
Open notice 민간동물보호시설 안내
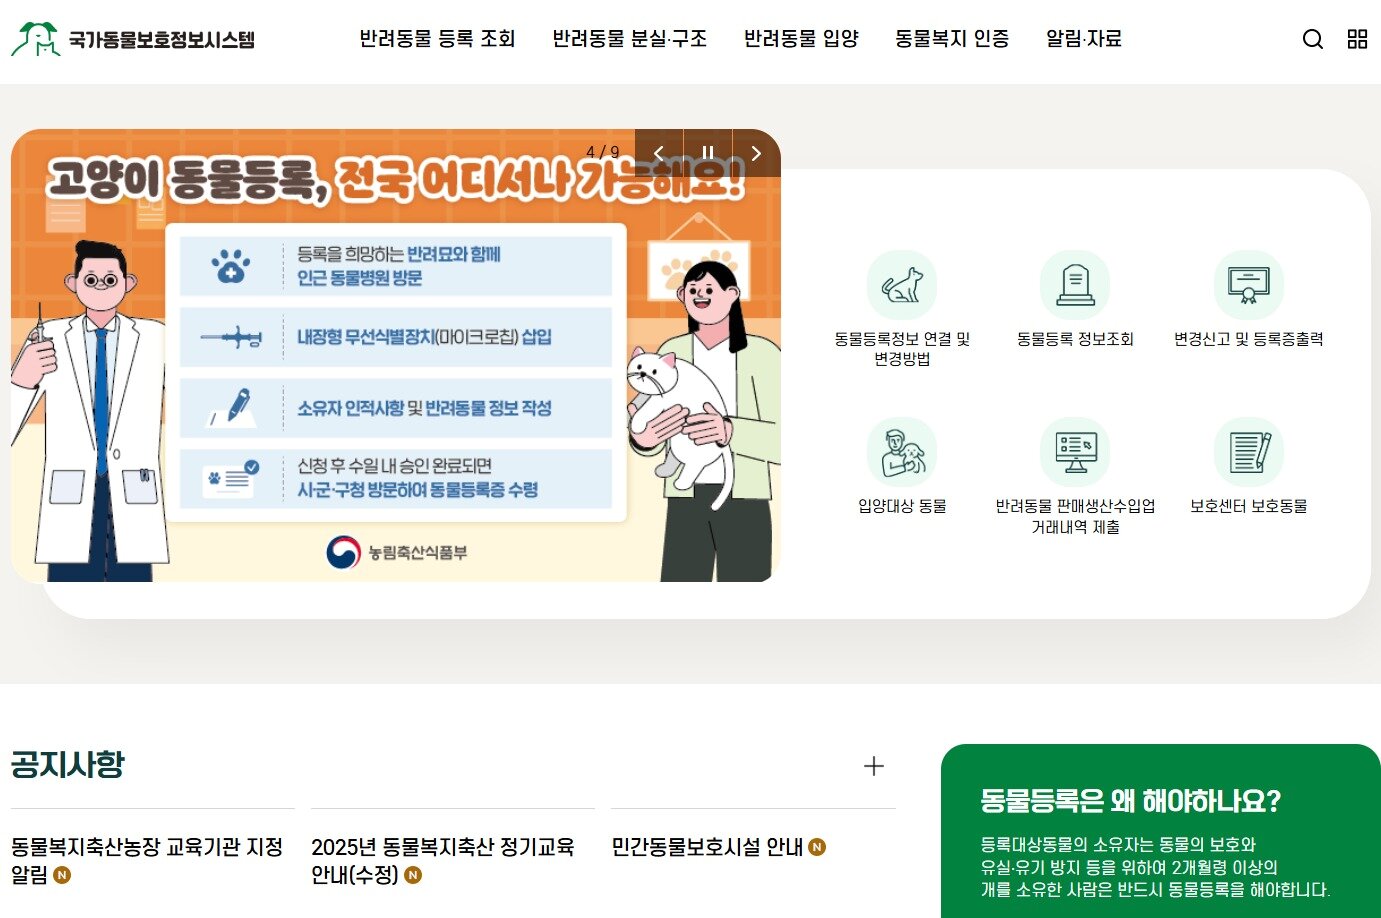707,847
